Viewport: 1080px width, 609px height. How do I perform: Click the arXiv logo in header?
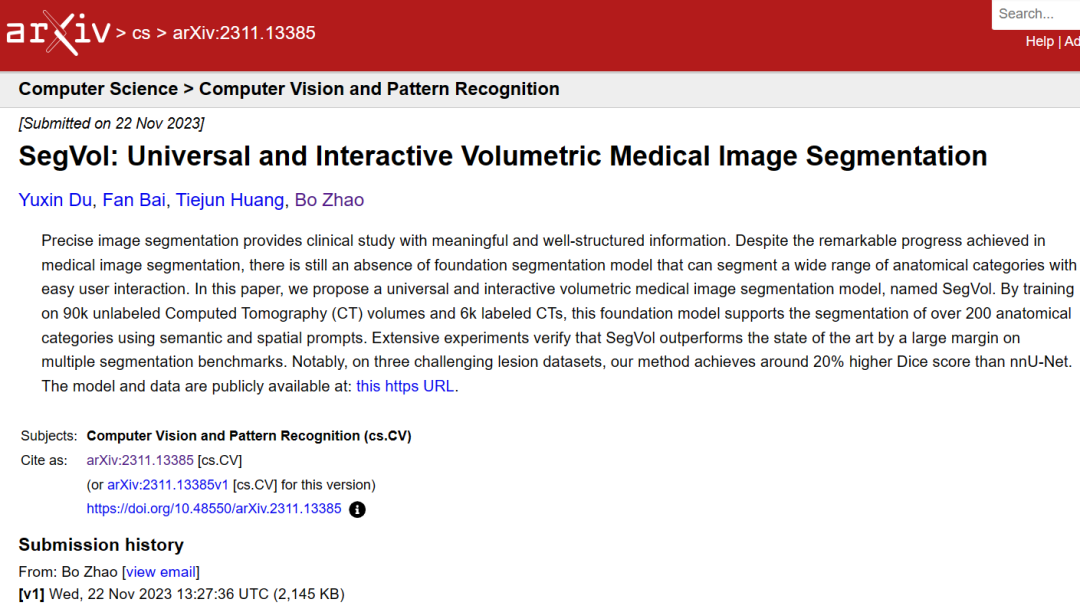pos(58,32)
